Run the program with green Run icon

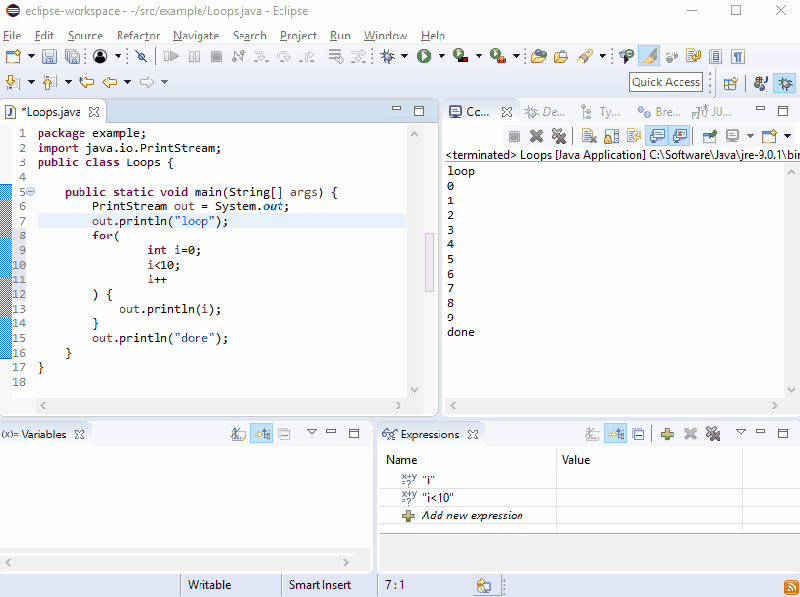tap(424, 56)
